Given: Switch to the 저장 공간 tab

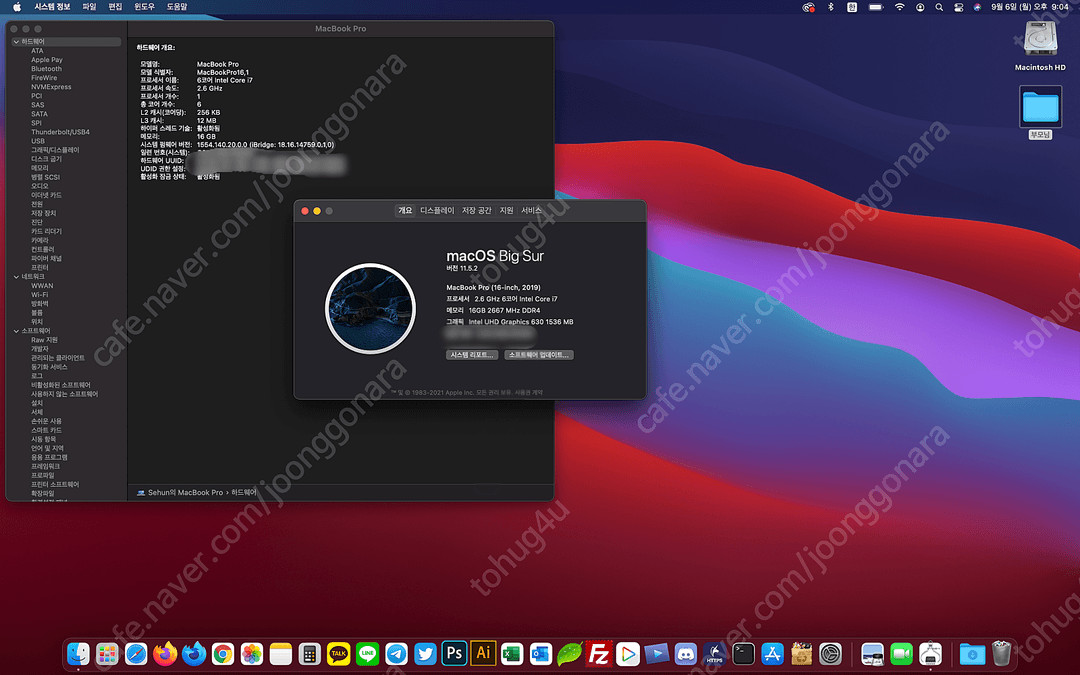Looking at the screenshot, I should (x=476, y=211).
